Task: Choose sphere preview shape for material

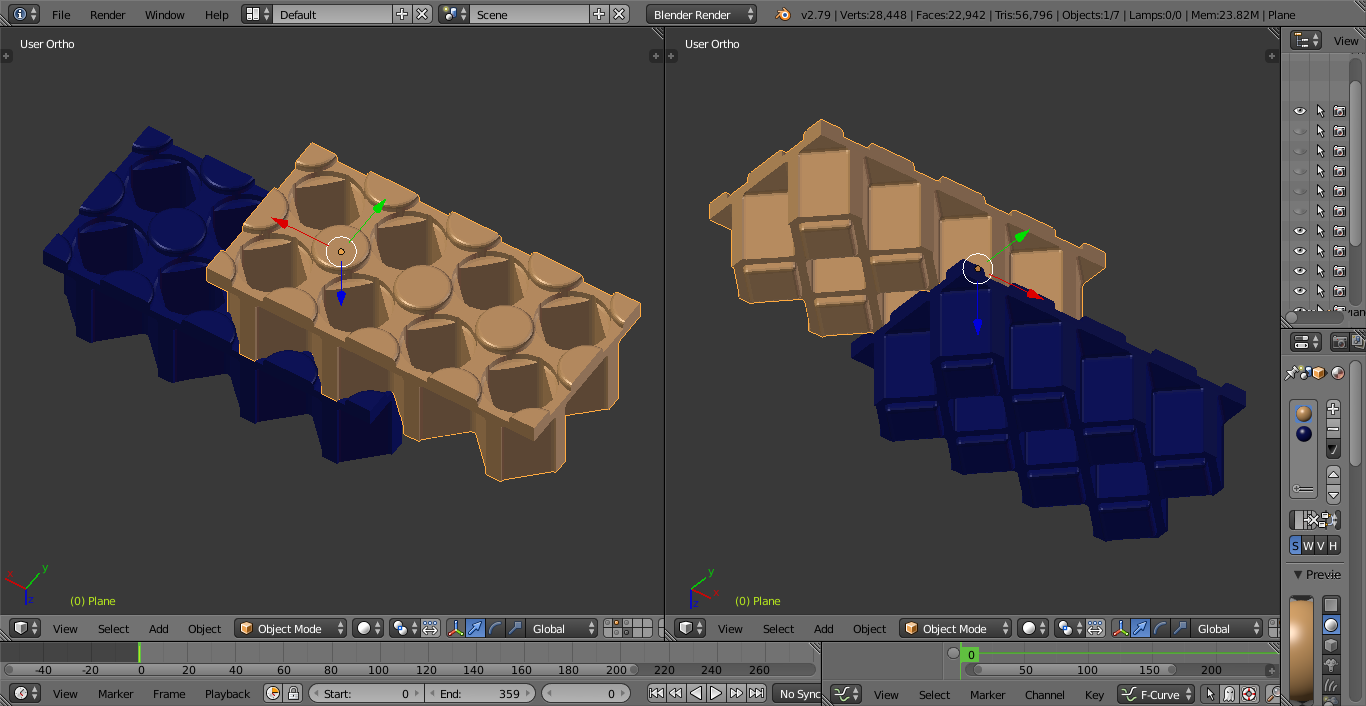Action: [x=1331, y=625]
